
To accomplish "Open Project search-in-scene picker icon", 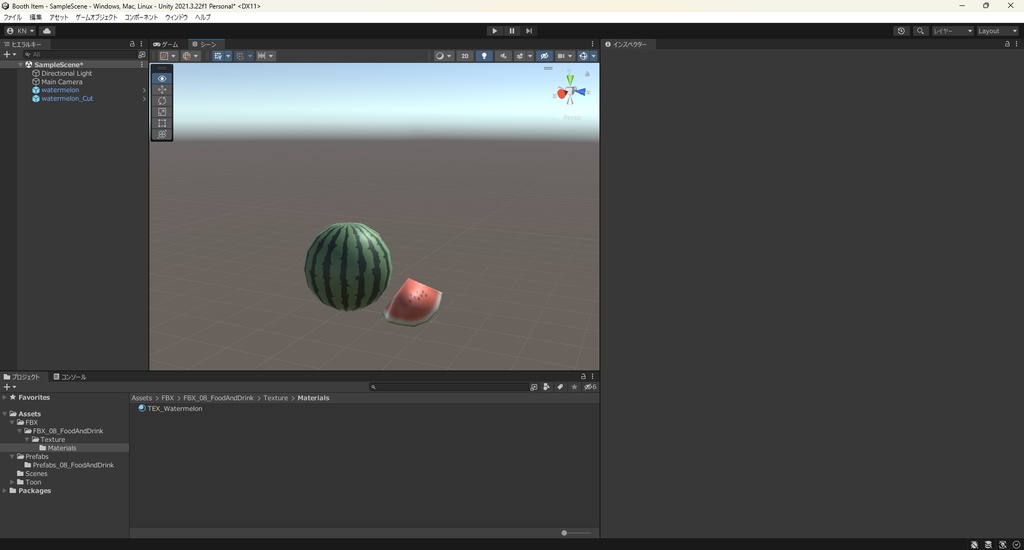I will click(534, 387).
